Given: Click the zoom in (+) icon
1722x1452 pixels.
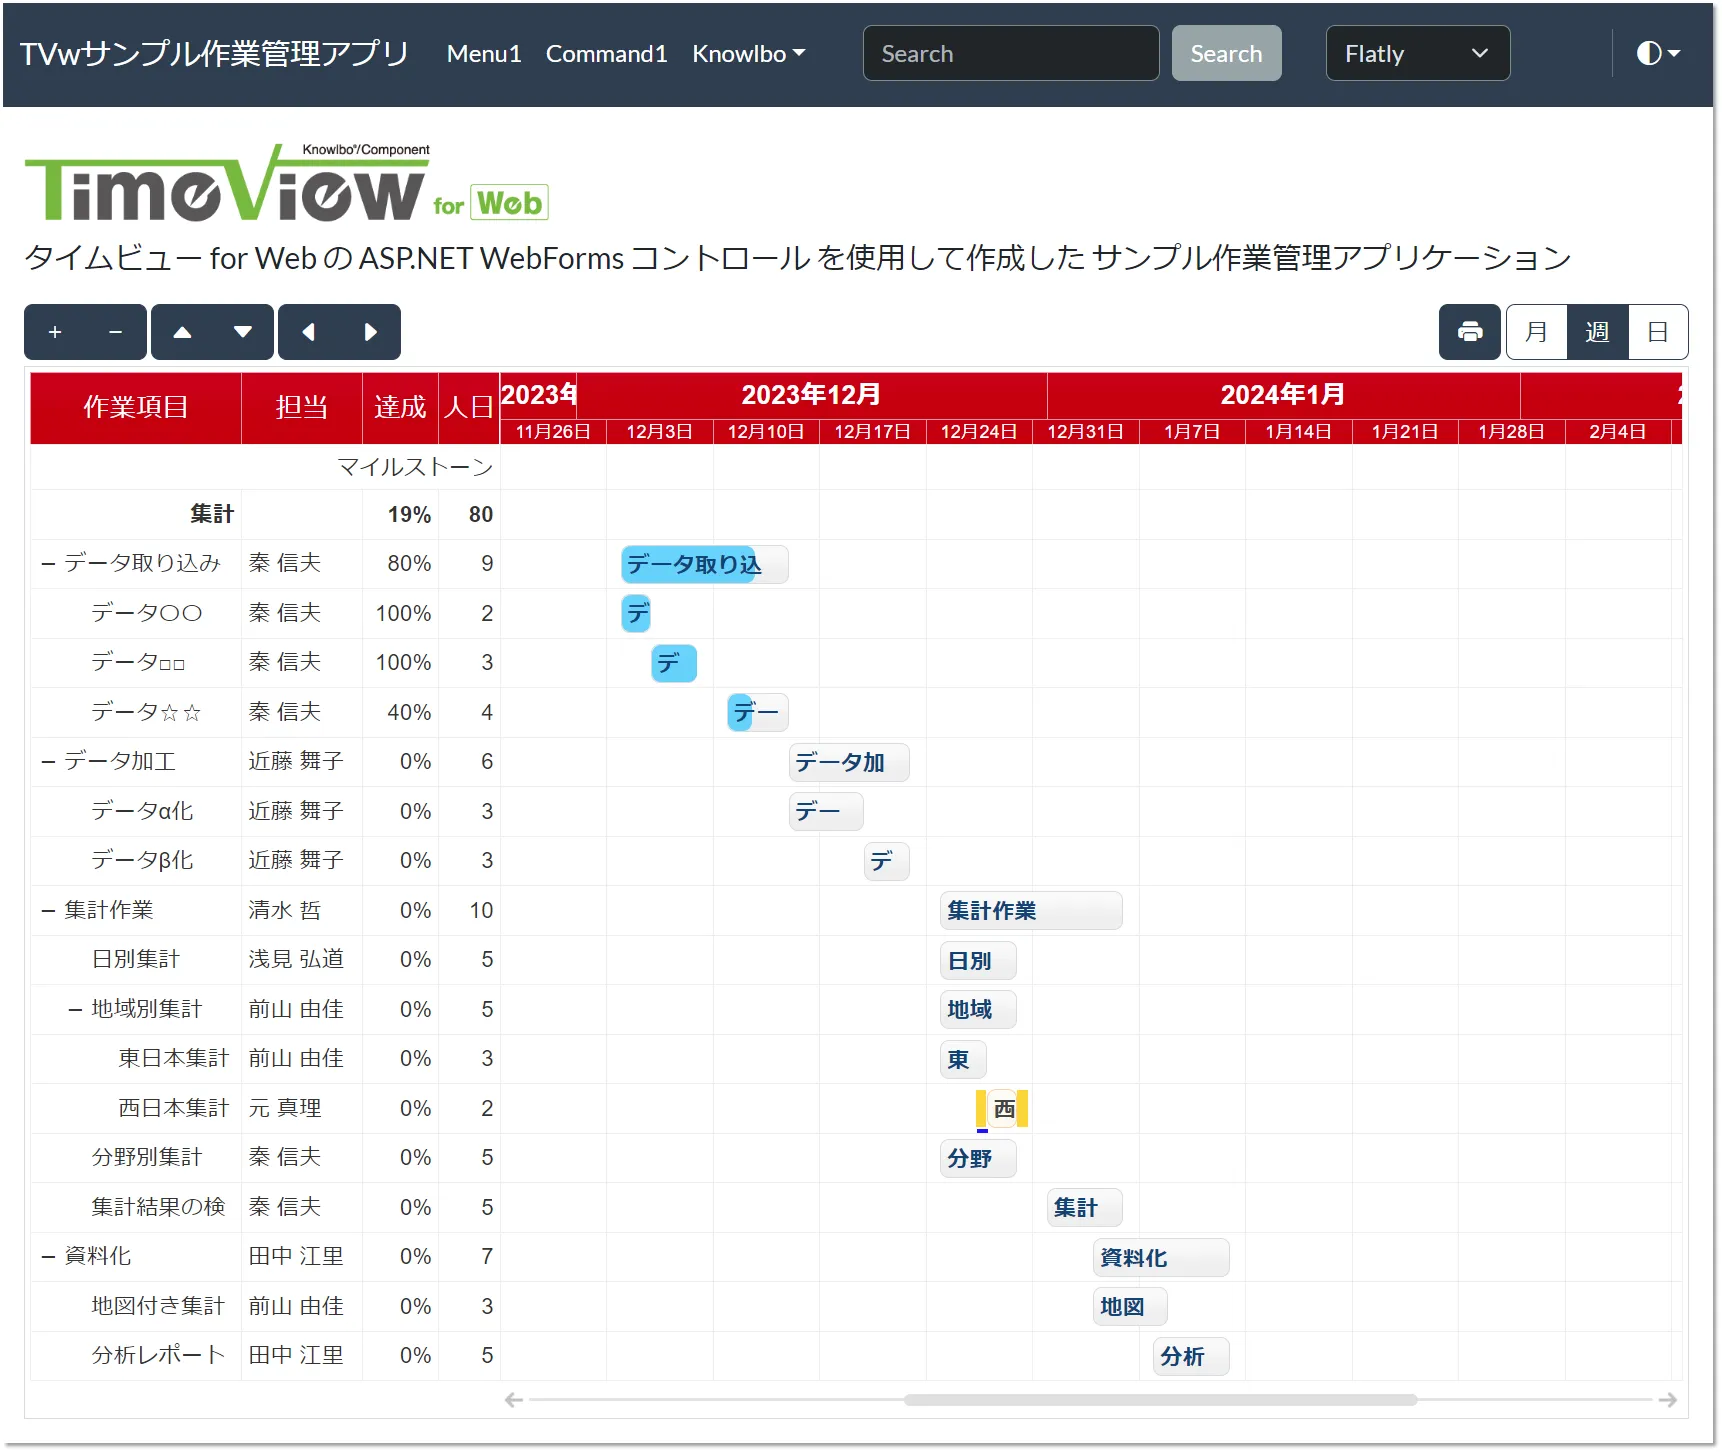Looking at the screenshot, I should click(55, 331).
